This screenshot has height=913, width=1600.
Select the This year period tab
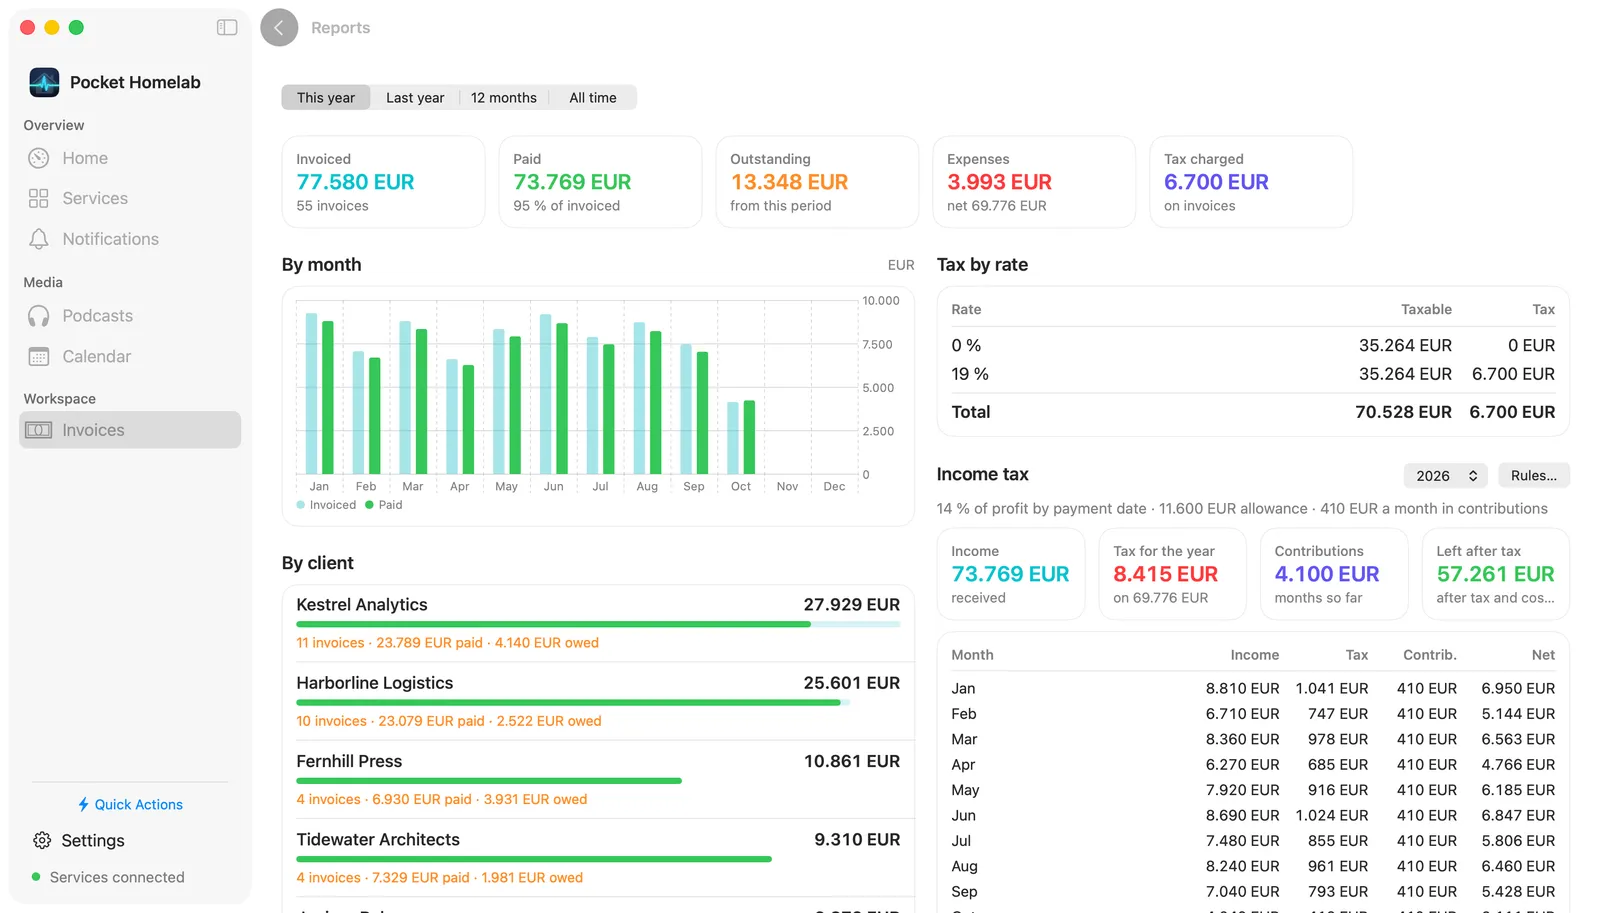[326, 97]
